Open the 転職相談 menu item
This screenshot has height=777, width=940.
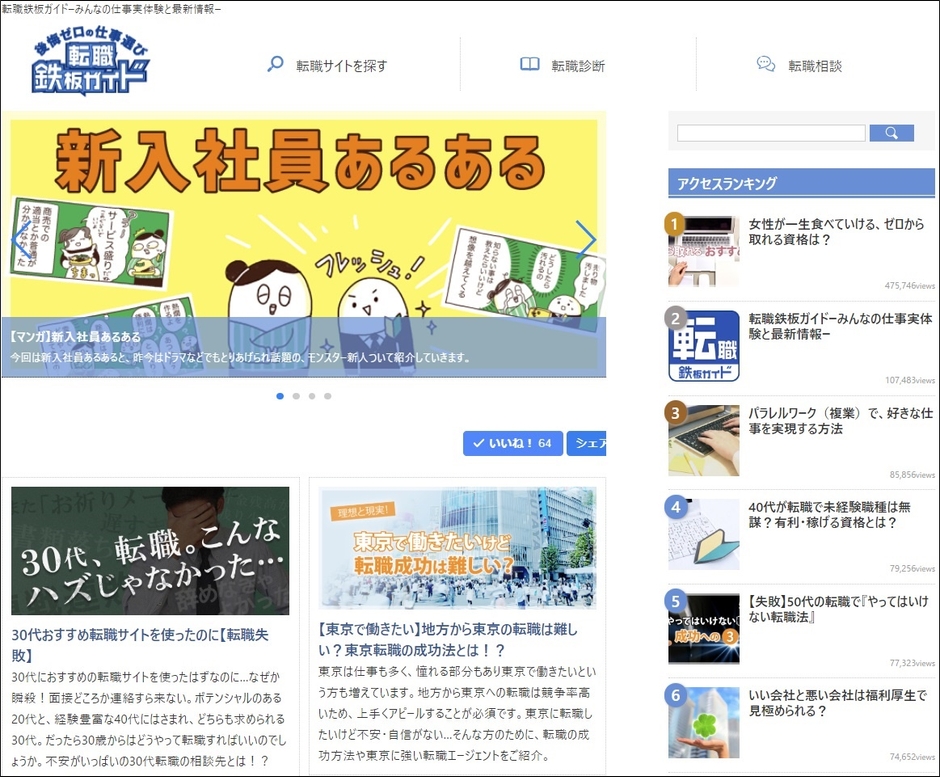(x=815, y=66)
